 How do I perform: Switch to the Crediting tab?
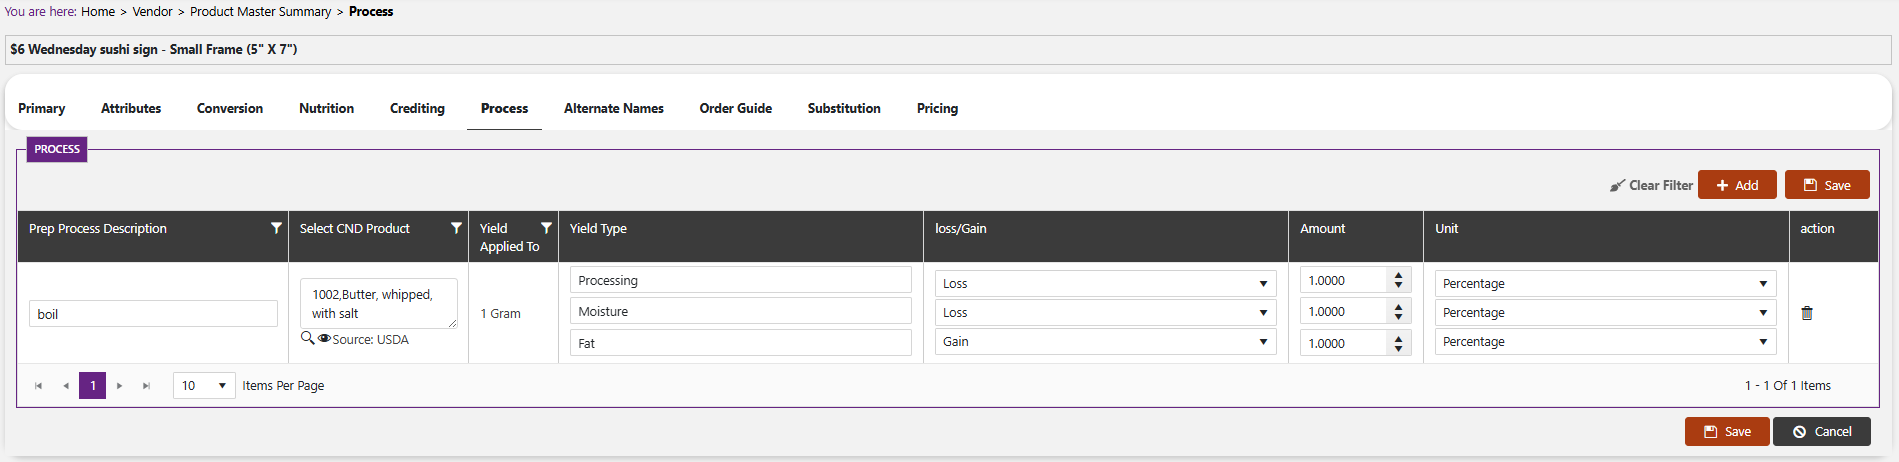[417, 108]
